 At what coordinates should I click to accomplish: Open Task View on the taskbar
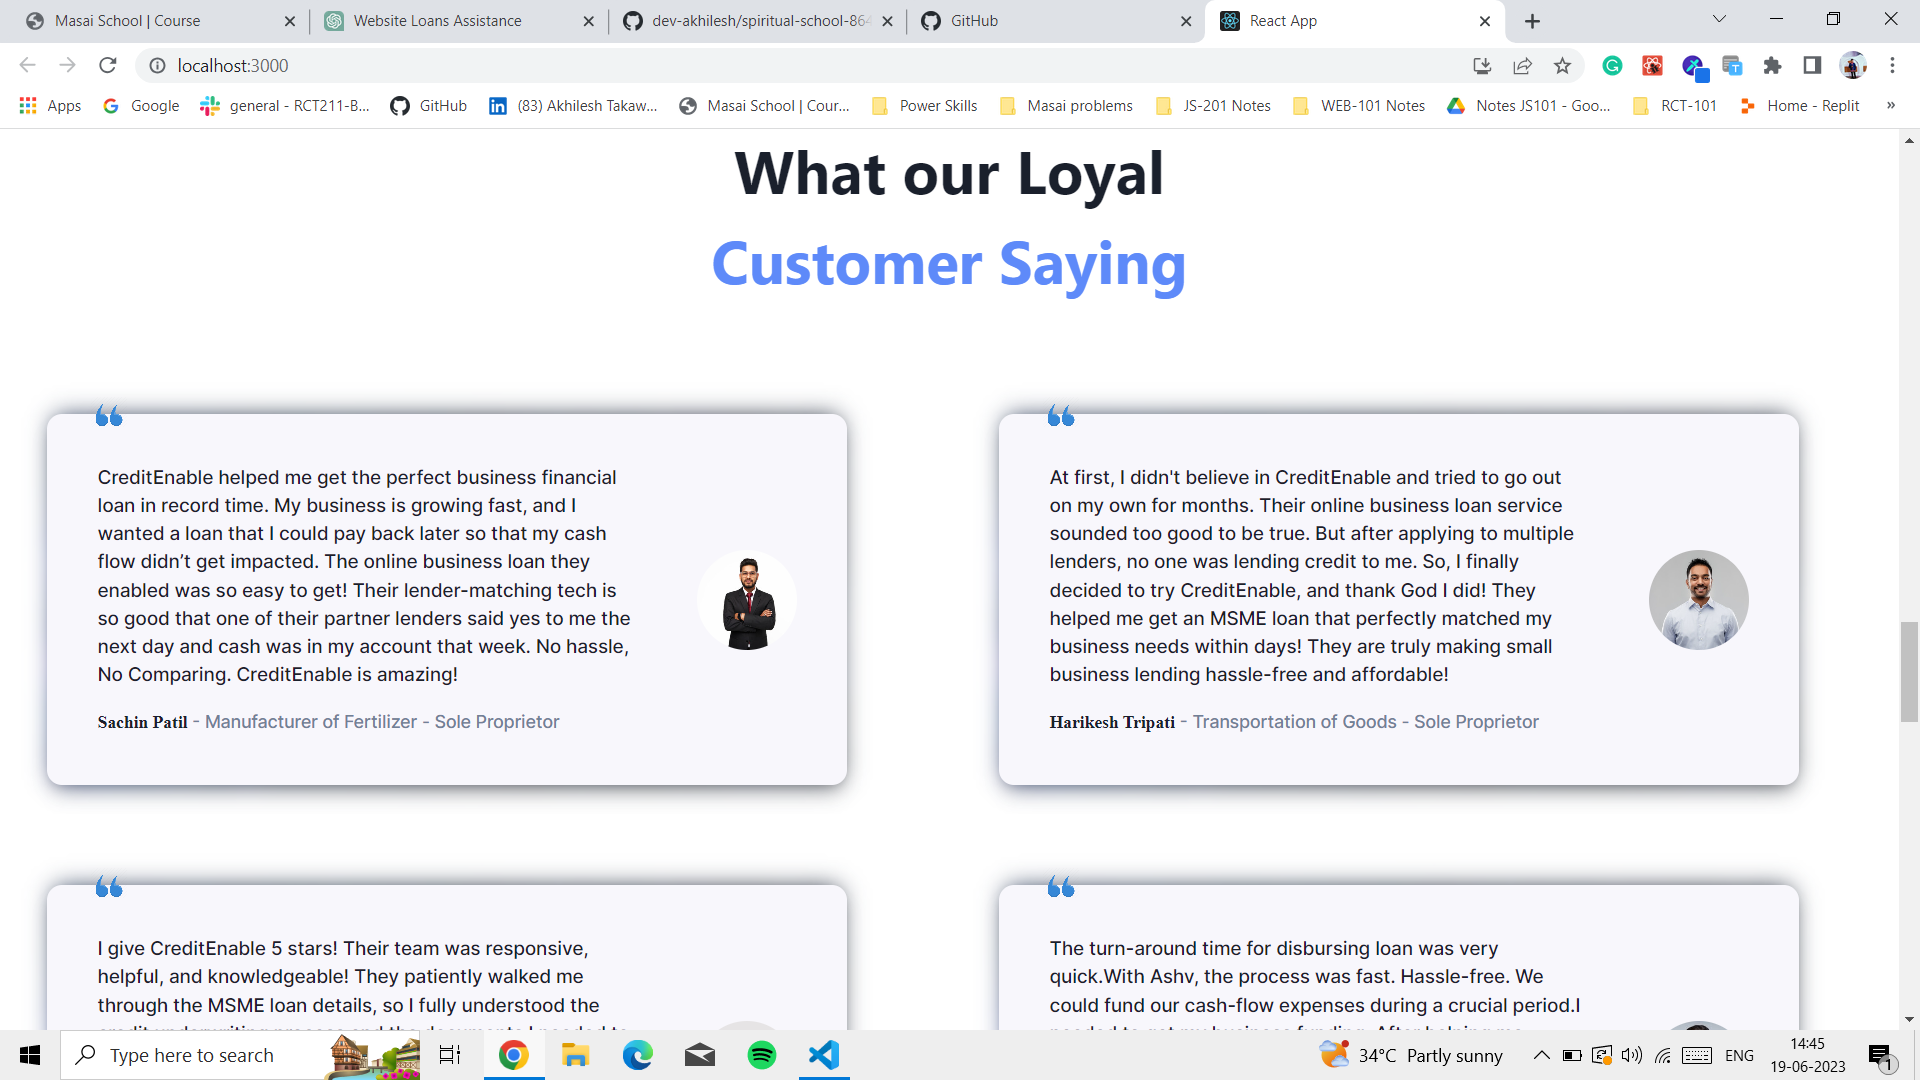(450, 1055)
